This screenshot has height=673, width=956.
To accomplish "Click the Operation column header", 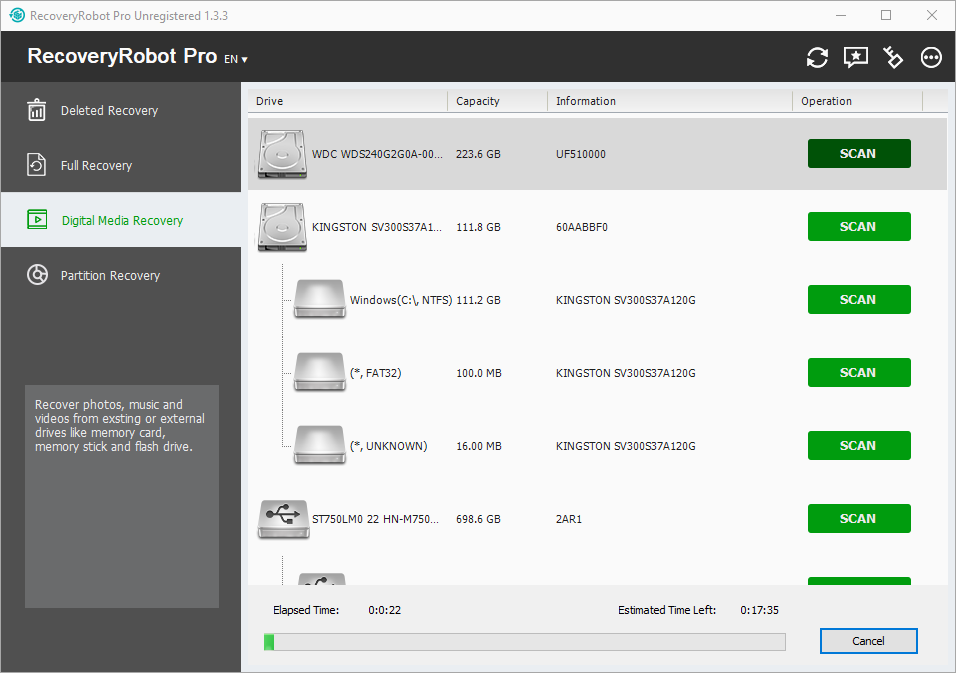I will (x=858, y=101).
